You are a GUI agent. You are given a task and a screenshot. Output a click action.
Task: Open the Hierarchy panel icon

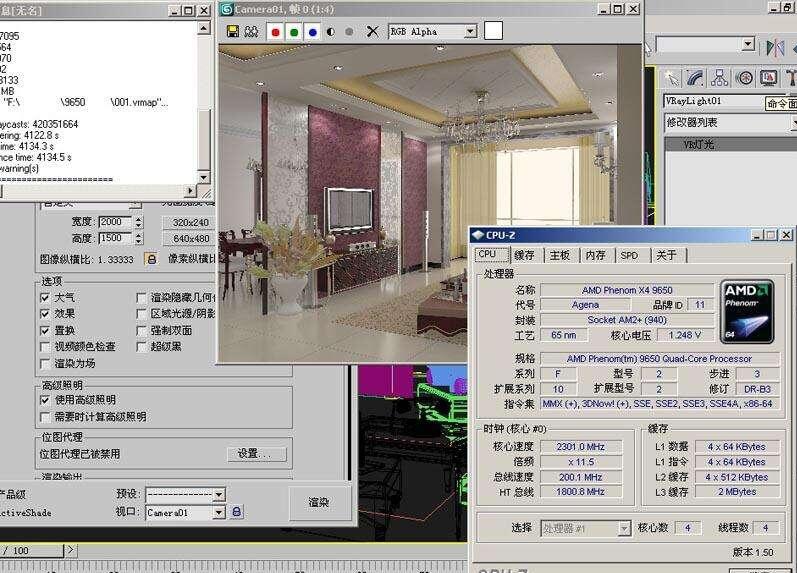point(719,78)
